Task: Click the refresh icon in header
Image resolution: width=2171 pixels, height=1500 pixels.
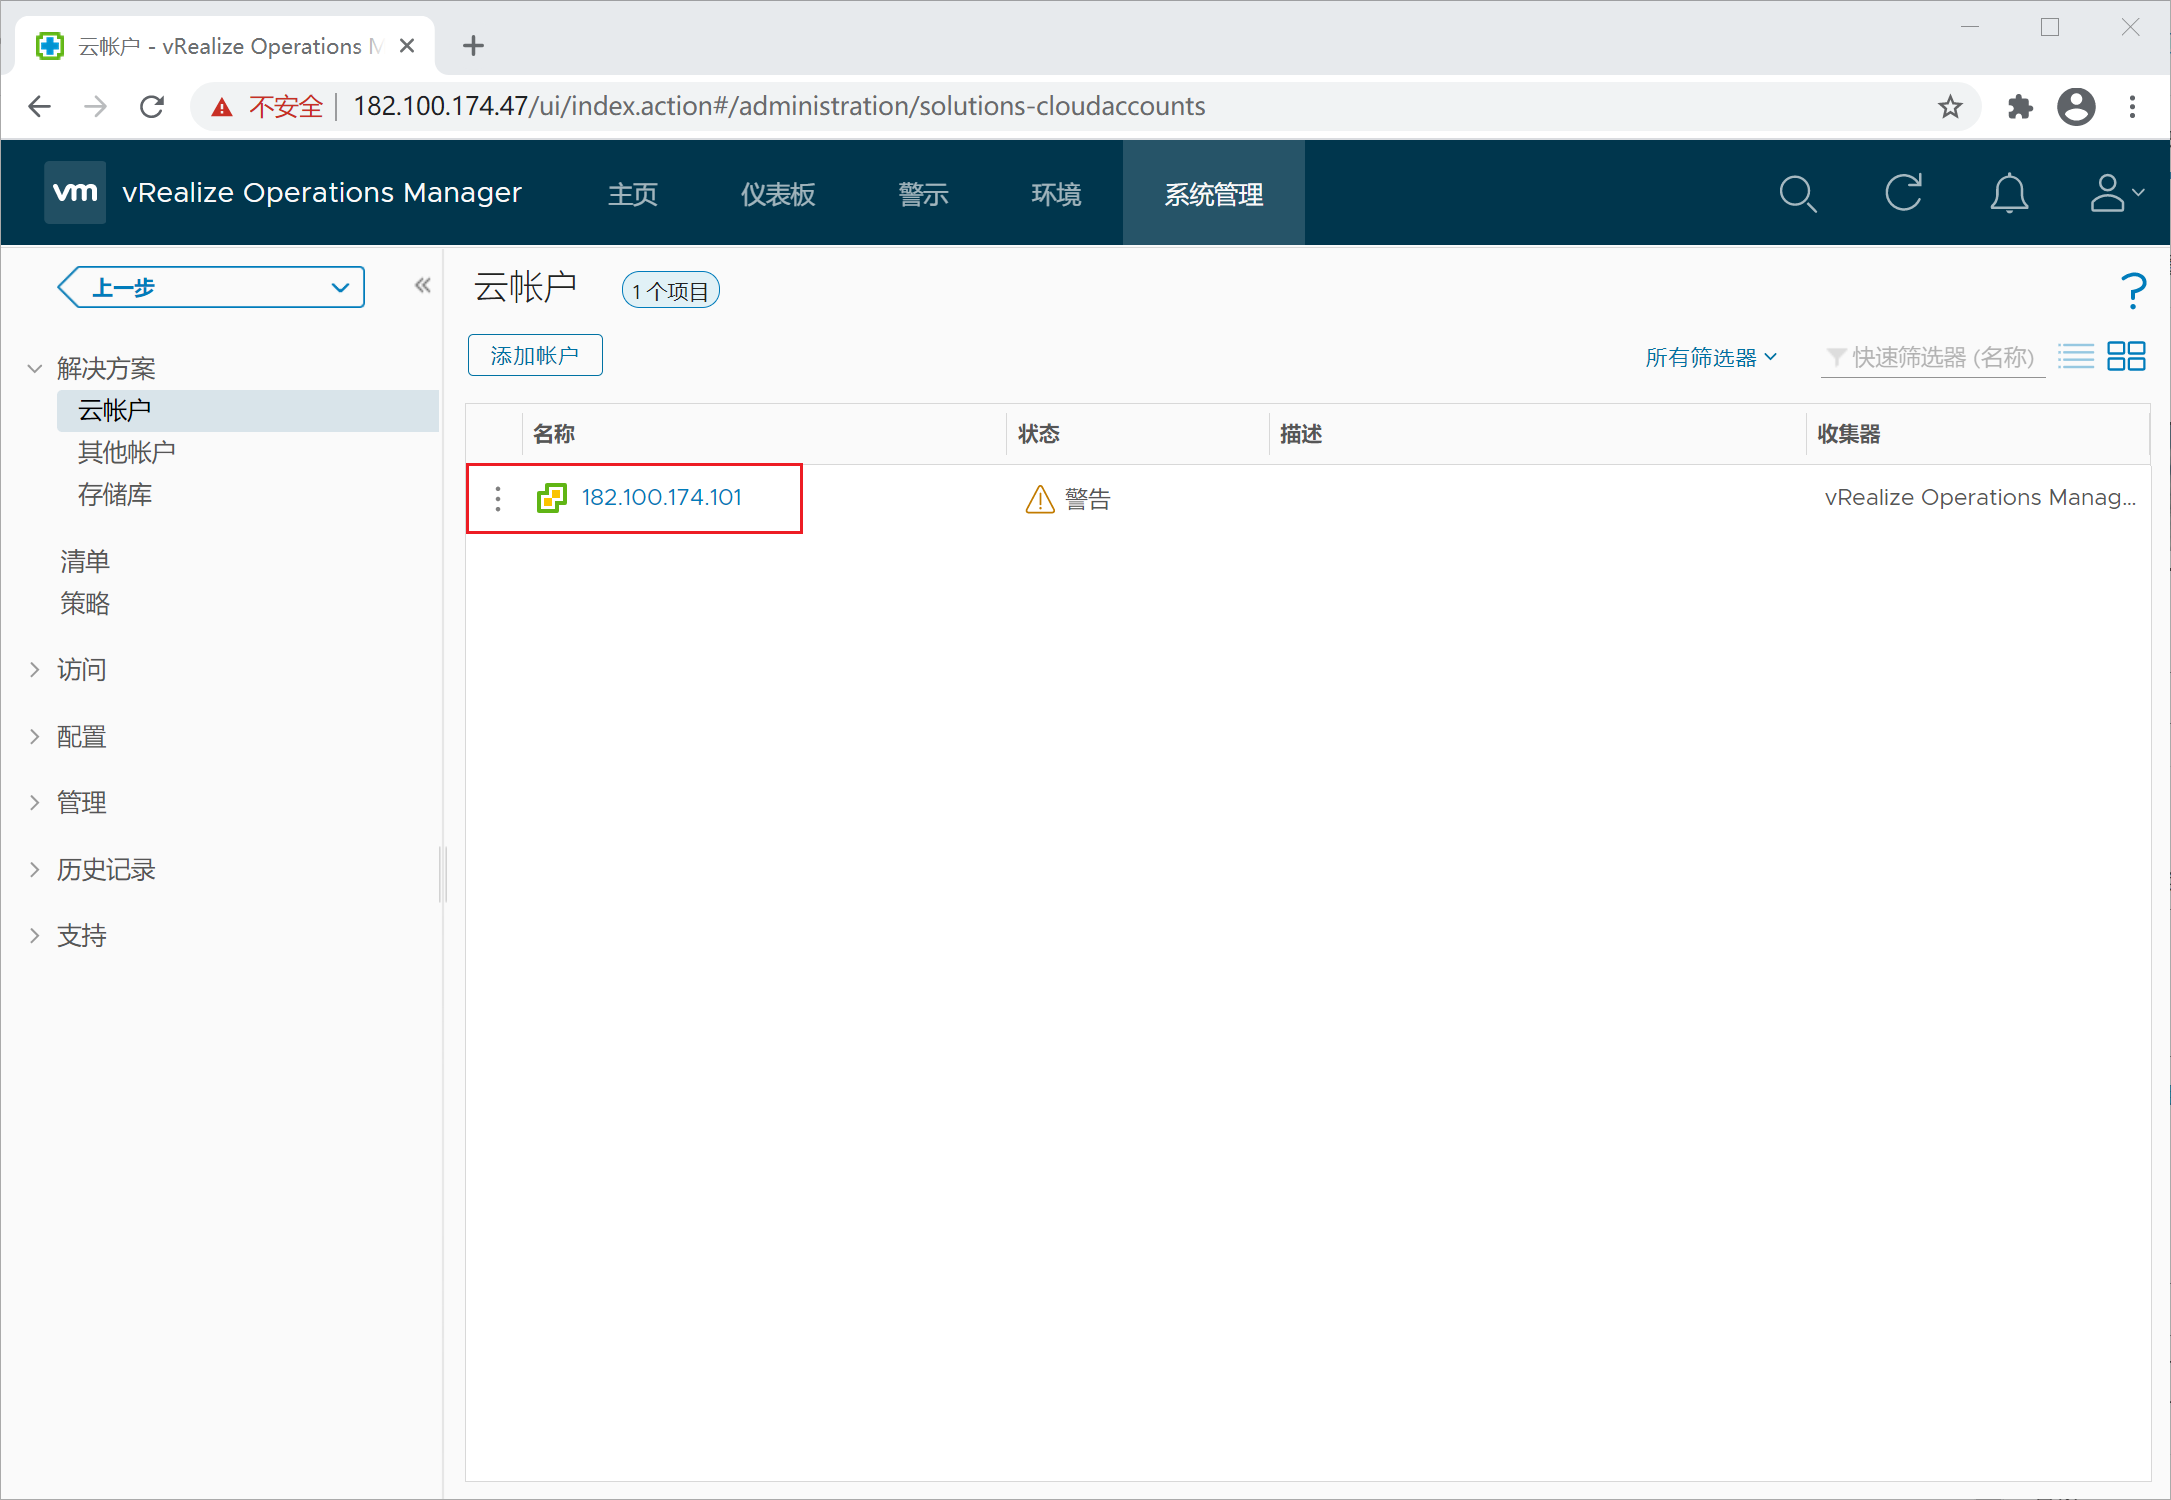Action: pyautogui.click(x=1903, y=193)
